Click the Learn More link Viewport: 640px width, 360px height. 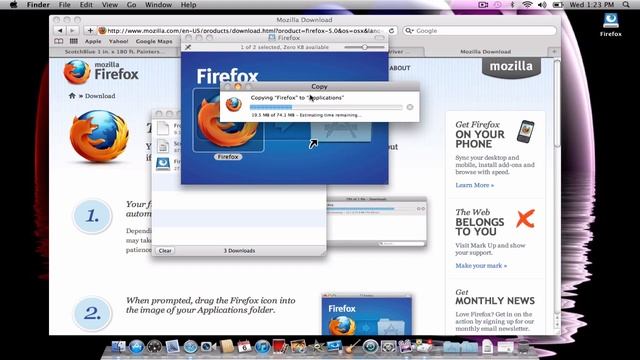point(474,185)
